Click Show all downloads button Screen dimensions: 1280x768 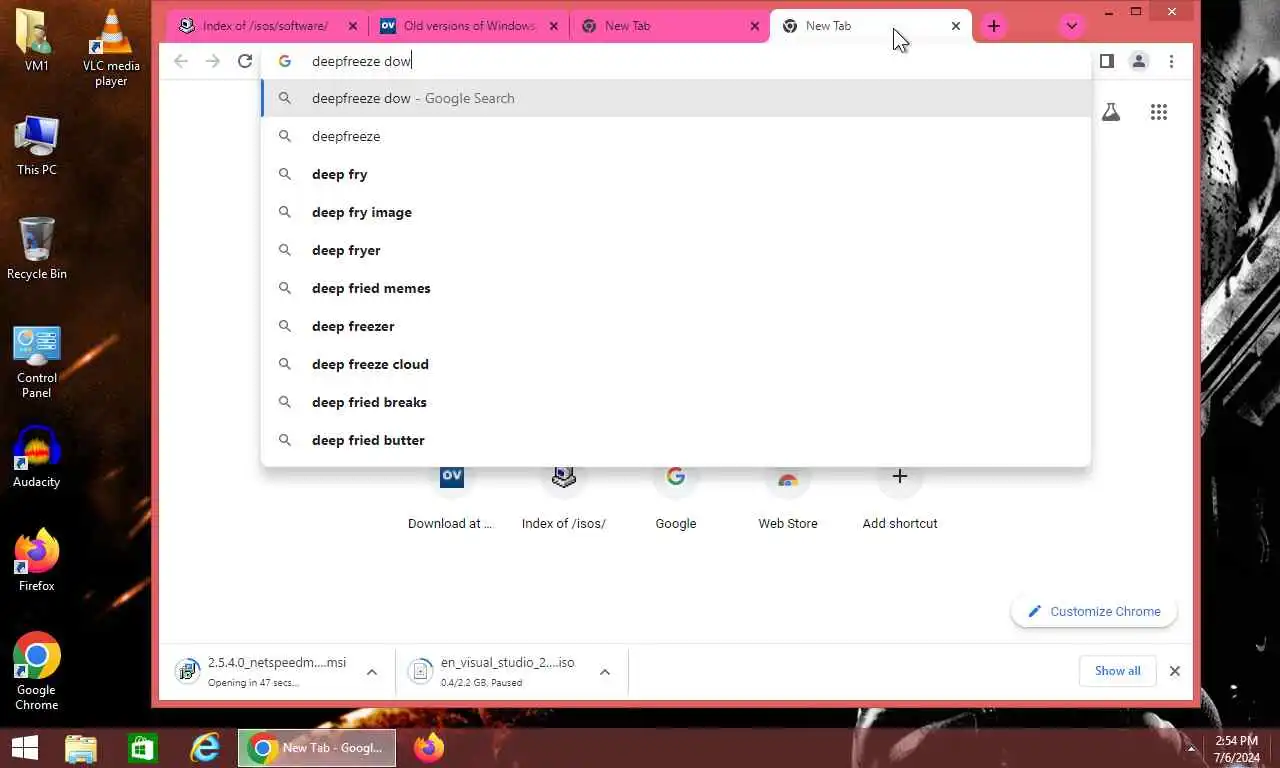point(1117,671)
